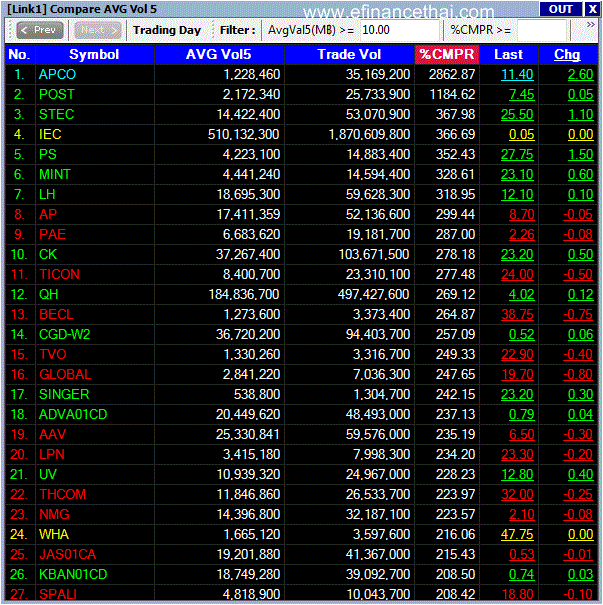Viewport: 603px width, 605px height.
Task: Select the ADVA01CD symbol
Action: [73, 414]
